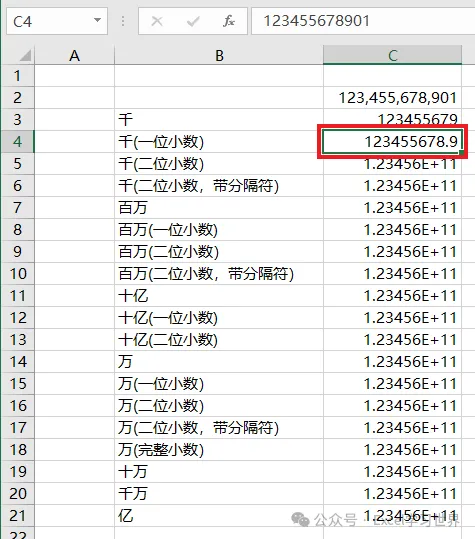Click the cell 百万 in row 7

tap(219, 208)
